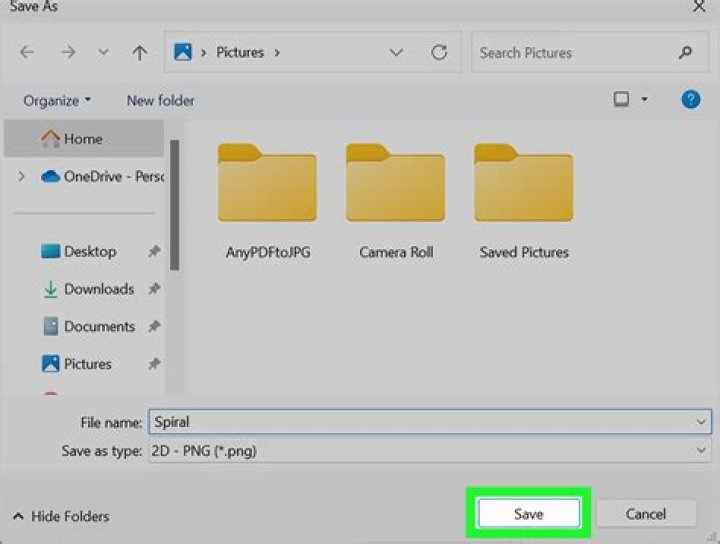
Task: Click the File name field containing Spiral
Action: 430,422
